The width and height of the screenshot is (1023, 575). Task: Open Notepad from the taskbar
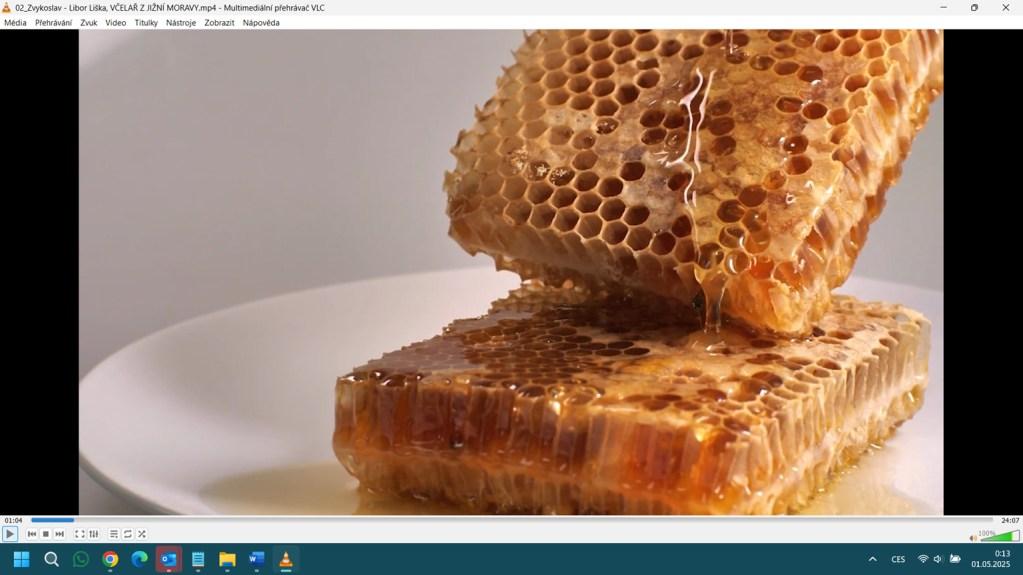tap(198, 559)
